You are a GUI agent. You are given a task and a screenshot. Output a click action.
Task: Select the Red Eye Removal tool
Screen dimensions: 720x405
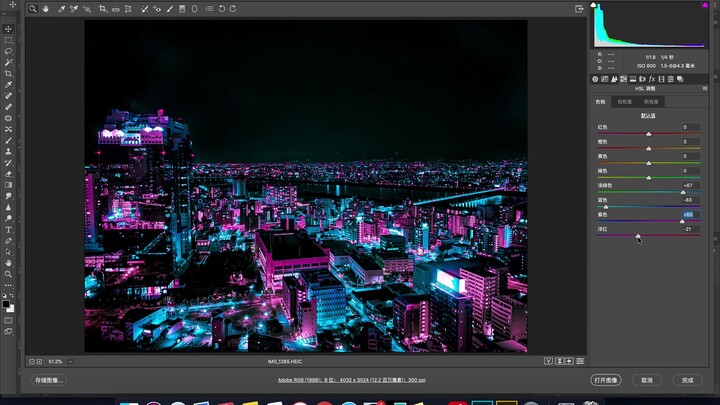pyautogui.click(x=157, y=9)
